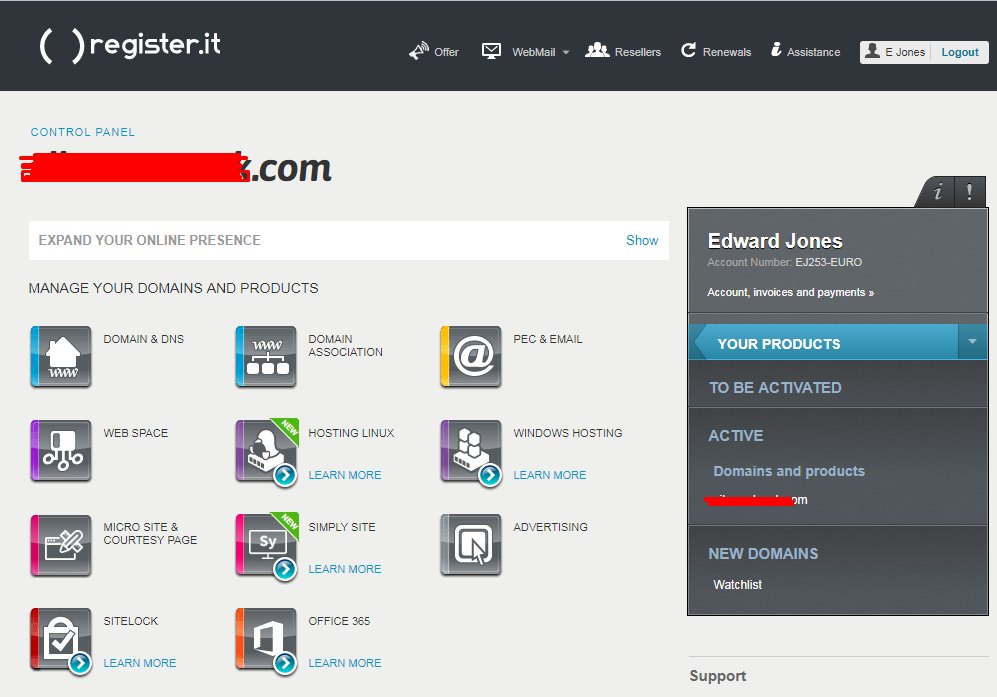The width and height of the screenshot is (997, 697).
Task: Expand the WebMail dropdown arrow
Action: [x=566, y=53]
